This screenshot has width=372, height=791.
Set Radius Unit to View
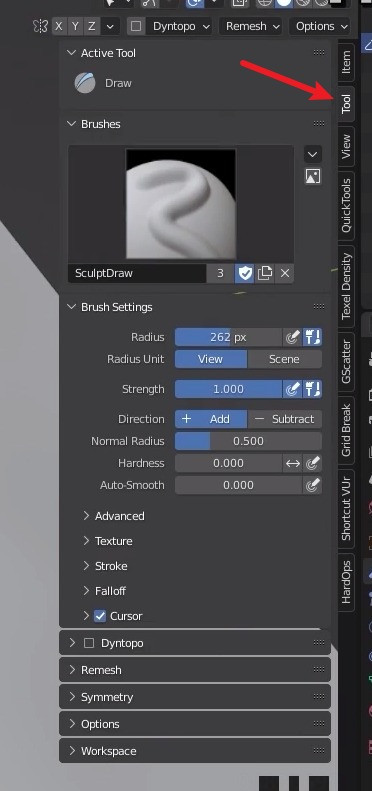click(x=211, y=359)
